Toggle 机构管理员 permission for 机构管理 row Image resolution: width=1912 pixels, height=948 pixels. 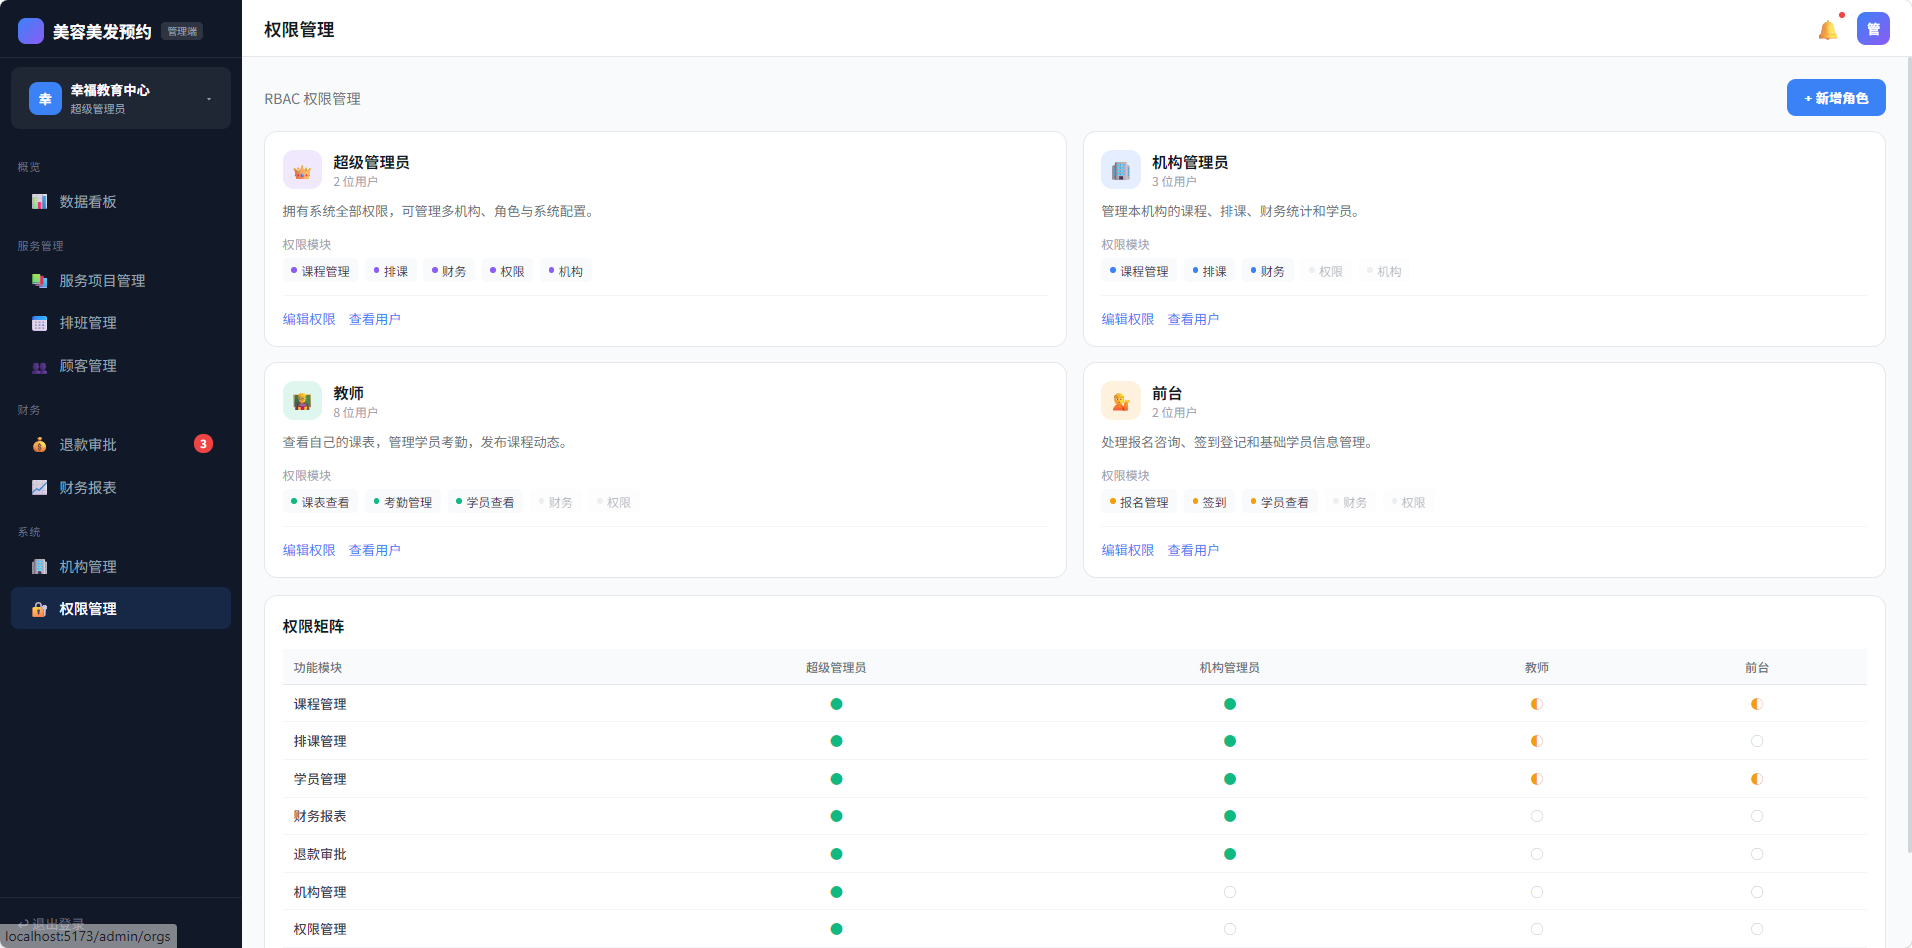[1229, 892]
